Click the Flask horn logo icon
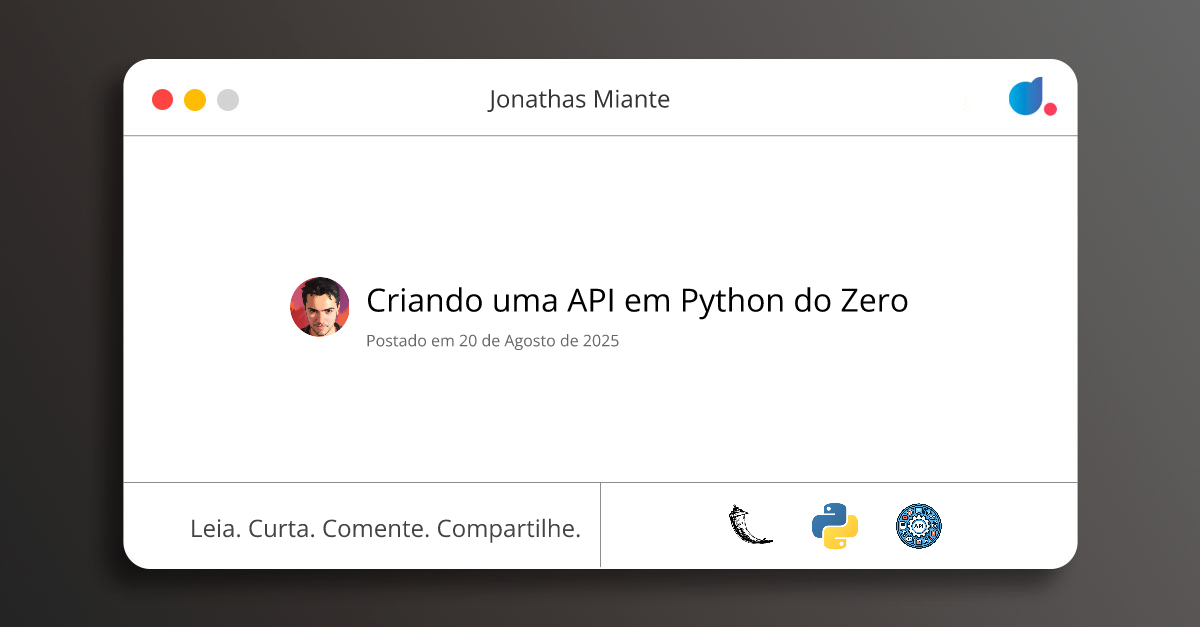The width and height of the screenshot is (1200, 628). point(751,525)
